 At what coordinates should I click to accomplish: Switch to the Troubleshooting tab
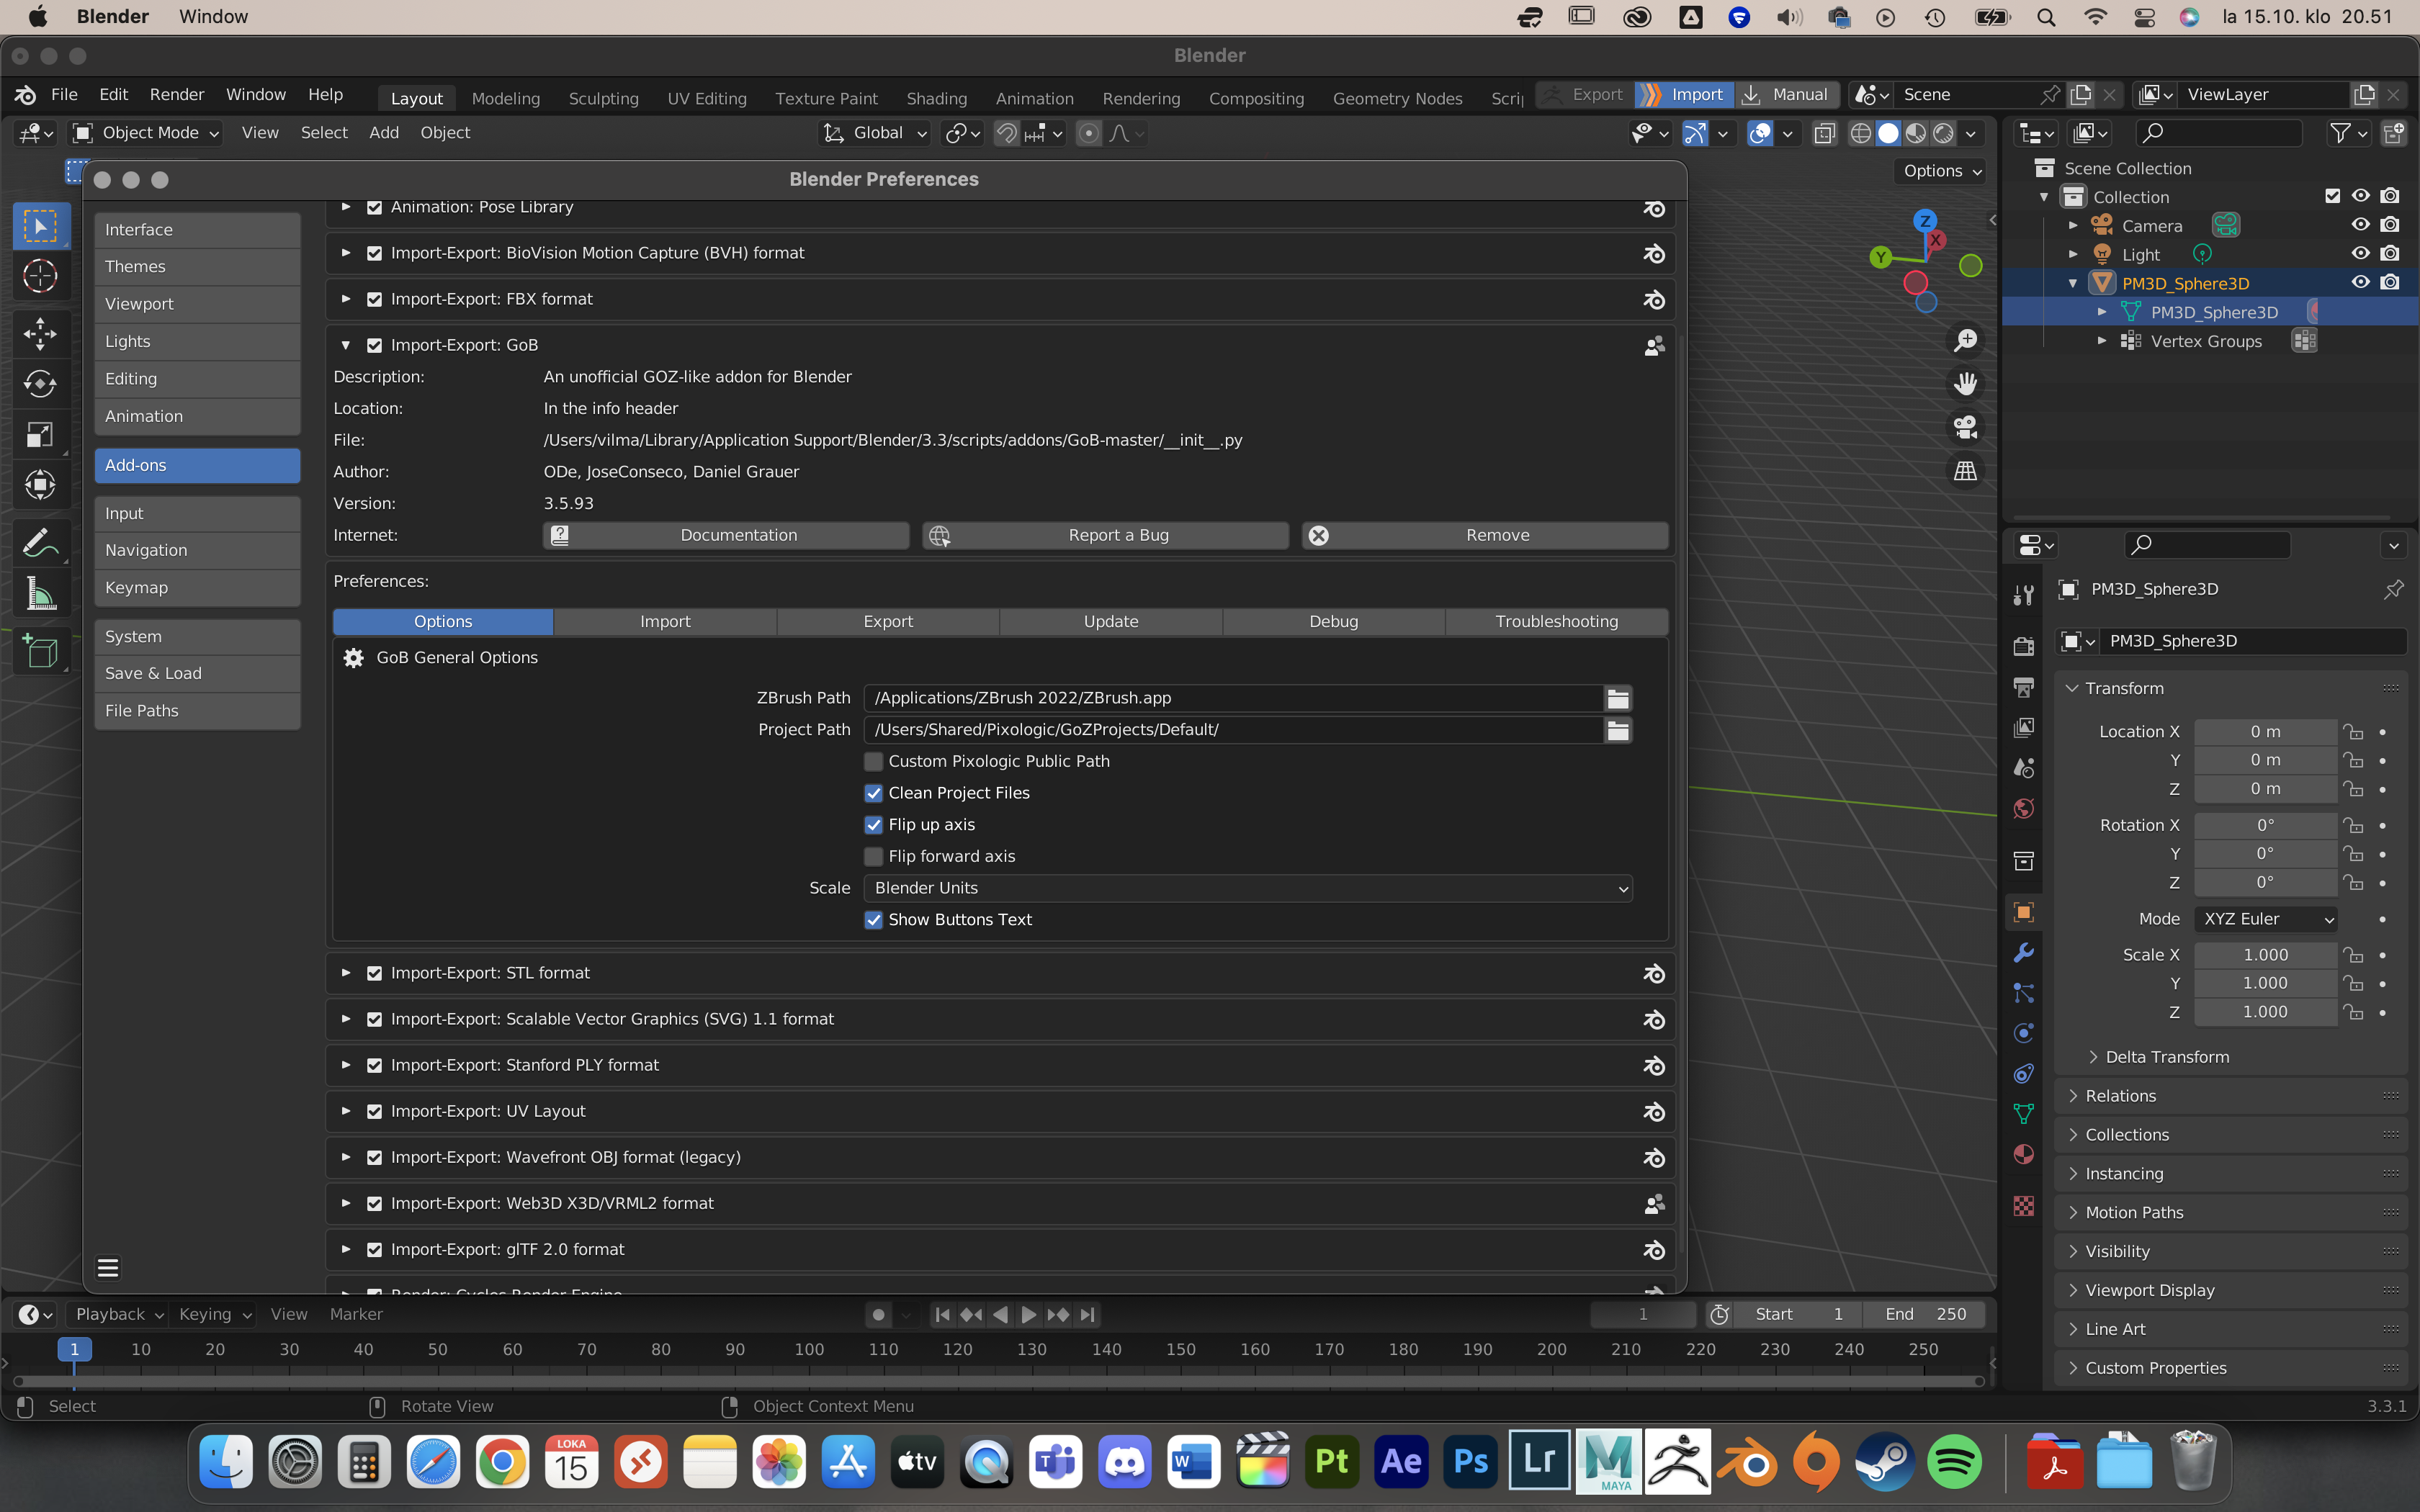click(x=1556, y=621)
